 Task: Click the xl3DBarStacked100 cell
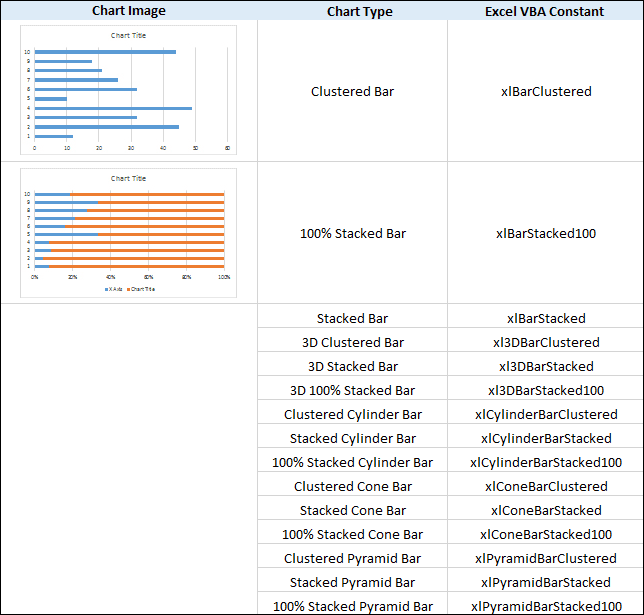(546, 390)
